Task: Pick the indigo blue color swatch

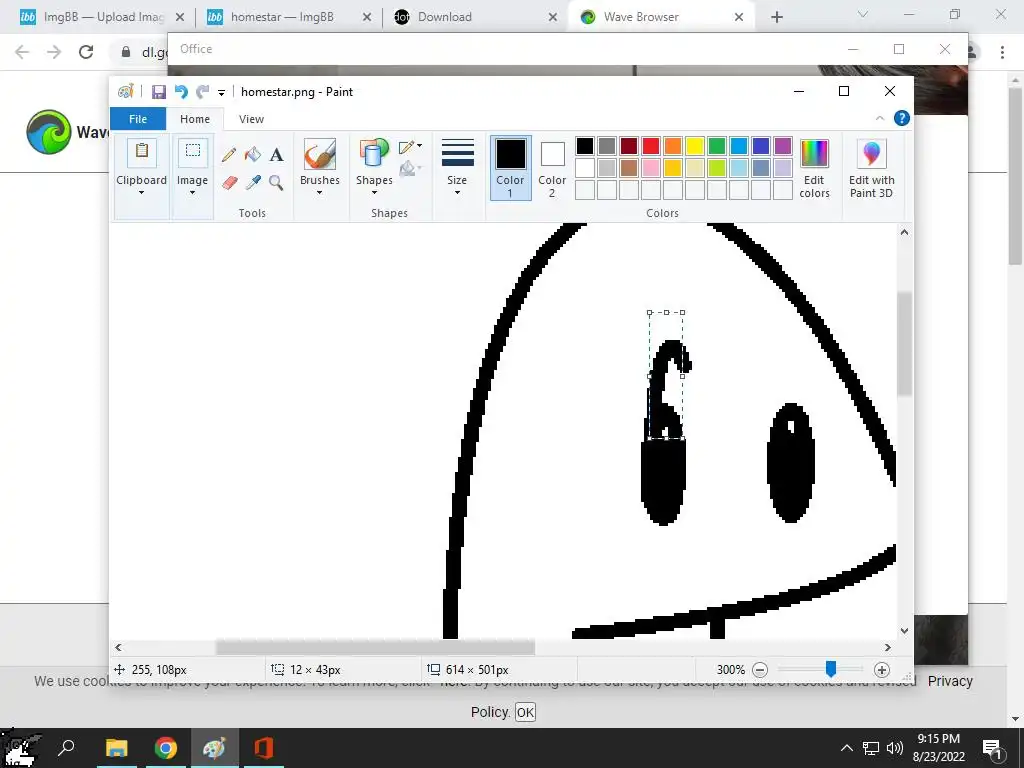Action: click(761, 146)
